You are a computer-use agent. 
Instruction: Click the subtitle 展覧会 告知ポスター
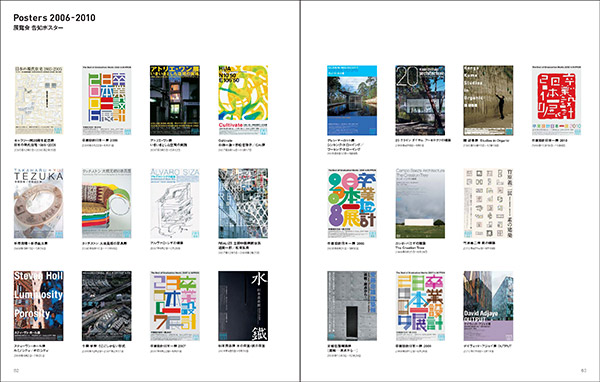tap(38, 28)
